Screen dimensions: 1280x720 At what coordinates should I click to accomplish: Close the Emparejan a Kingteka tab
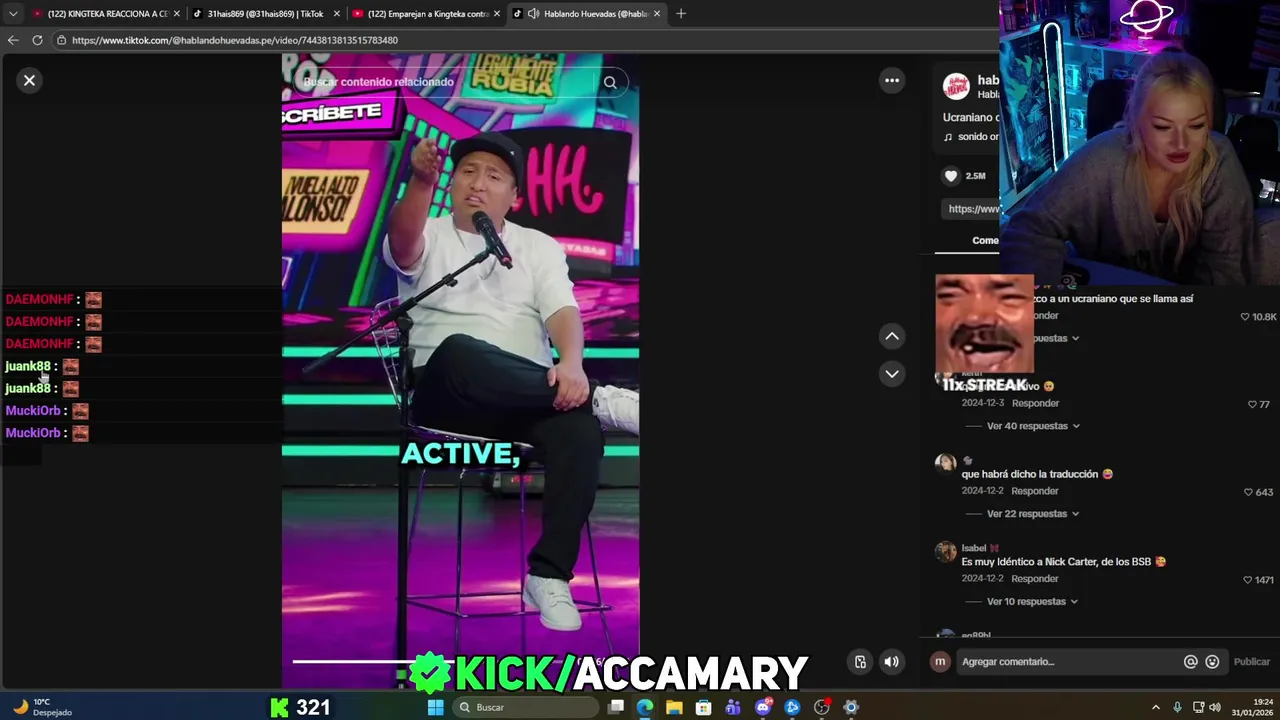coord(496,13)
